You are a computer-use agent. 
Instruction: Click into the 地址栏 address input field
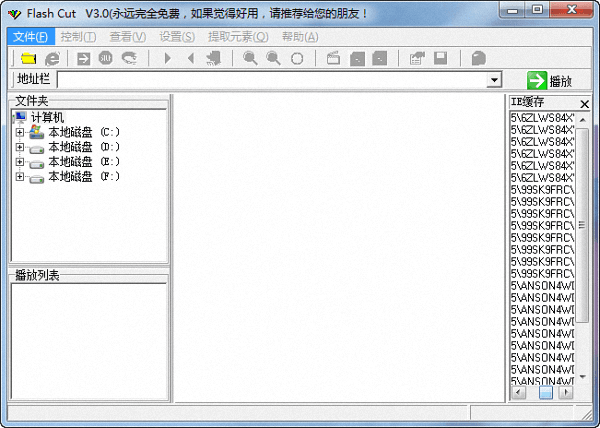[x=272, y=80]
